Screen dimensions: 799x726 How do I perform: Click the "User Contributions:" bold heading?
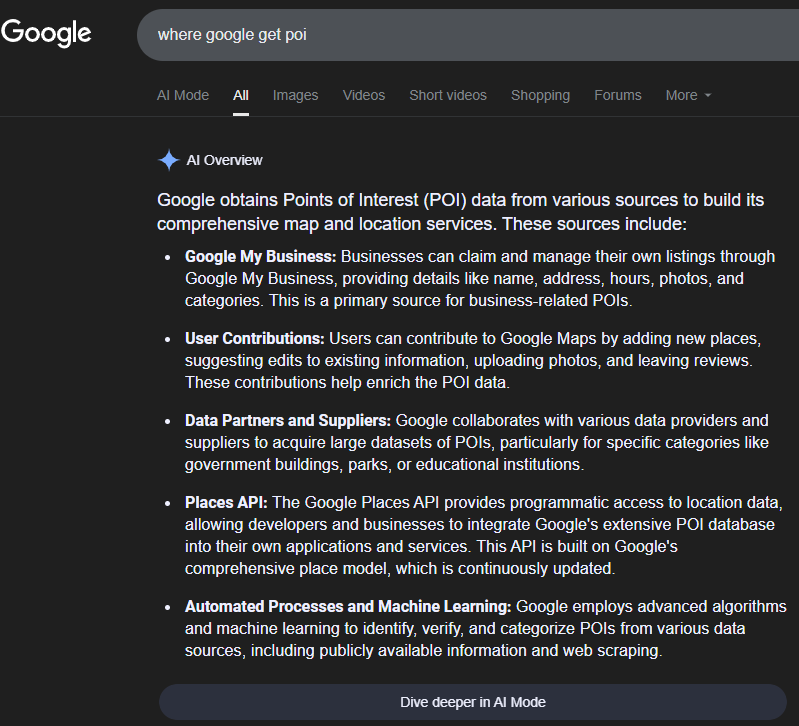point(254,339)
